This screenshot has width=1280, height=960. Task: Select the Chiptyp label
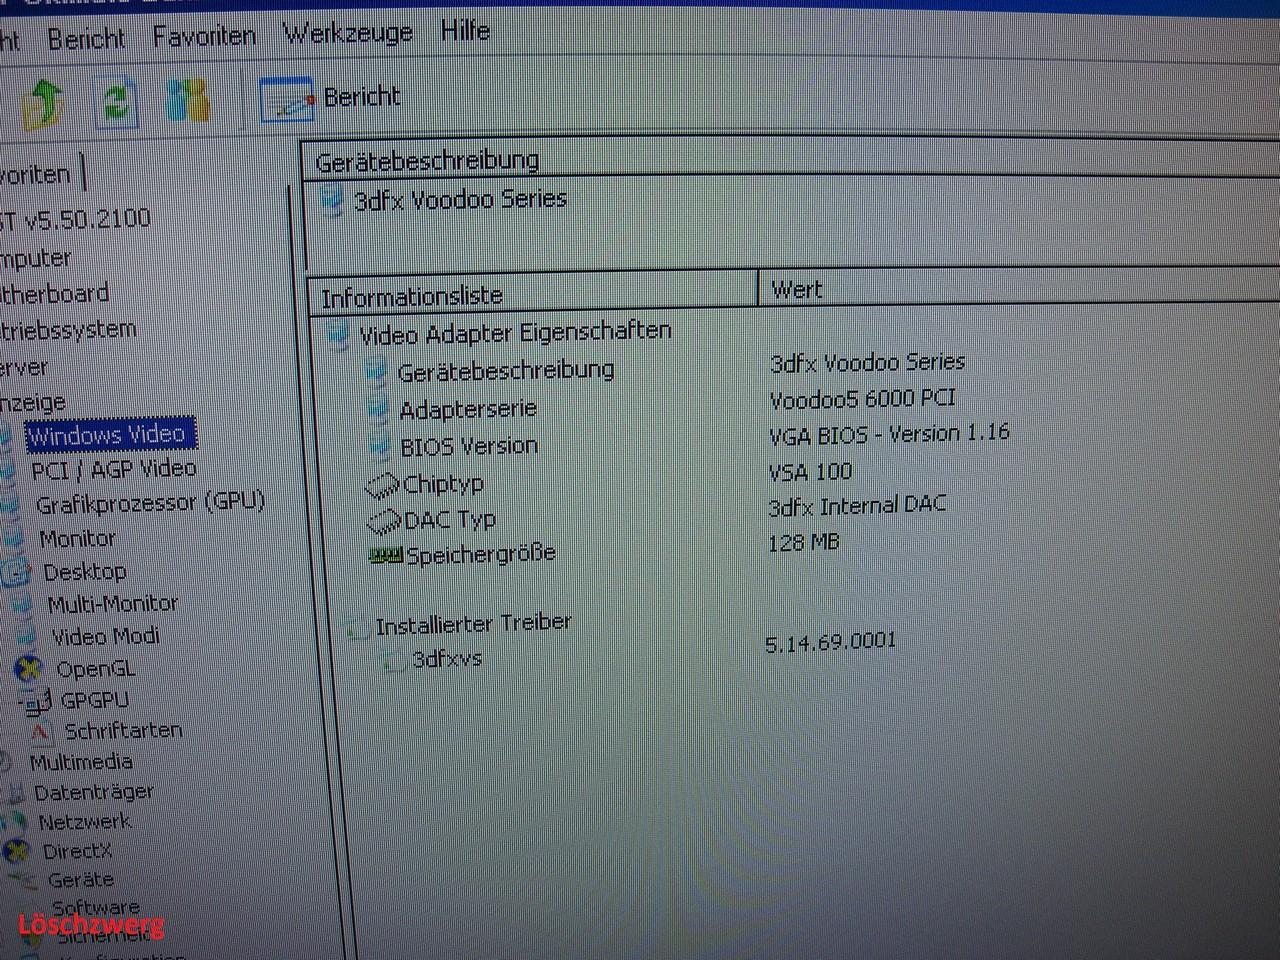443,484
